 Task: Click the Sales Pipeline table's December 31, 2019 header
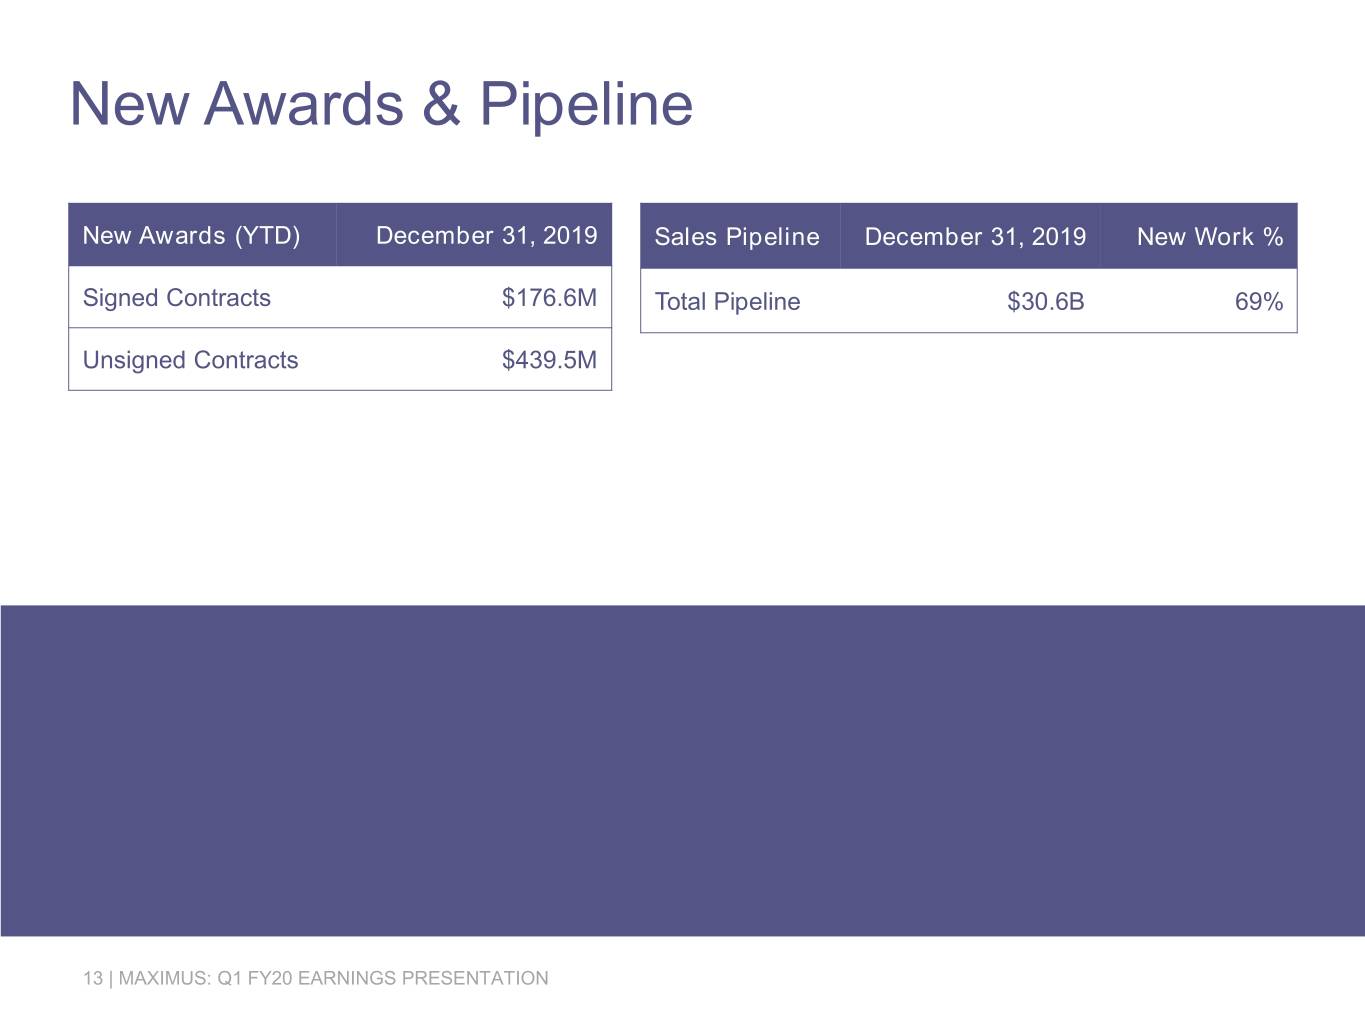(975, 237)
